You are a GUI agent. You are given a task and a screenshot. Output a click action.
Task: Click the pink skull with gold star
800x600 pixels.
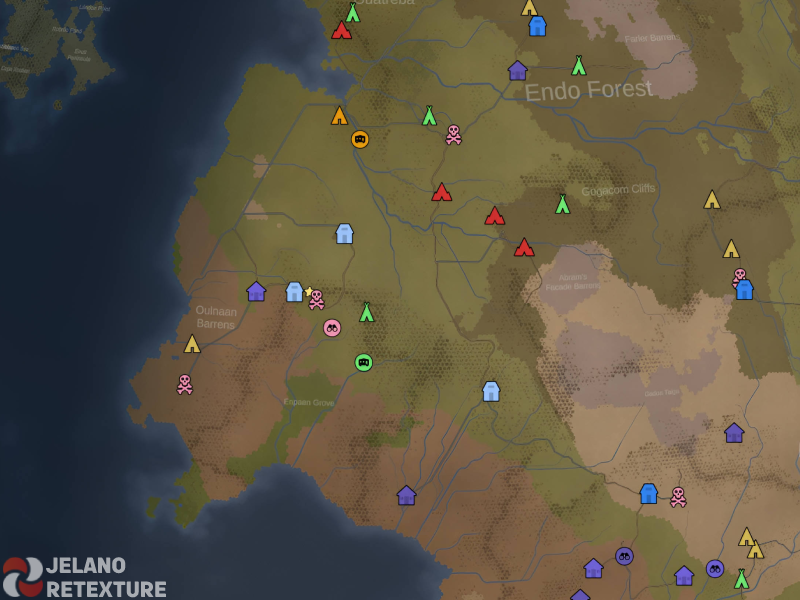point(316,299)
